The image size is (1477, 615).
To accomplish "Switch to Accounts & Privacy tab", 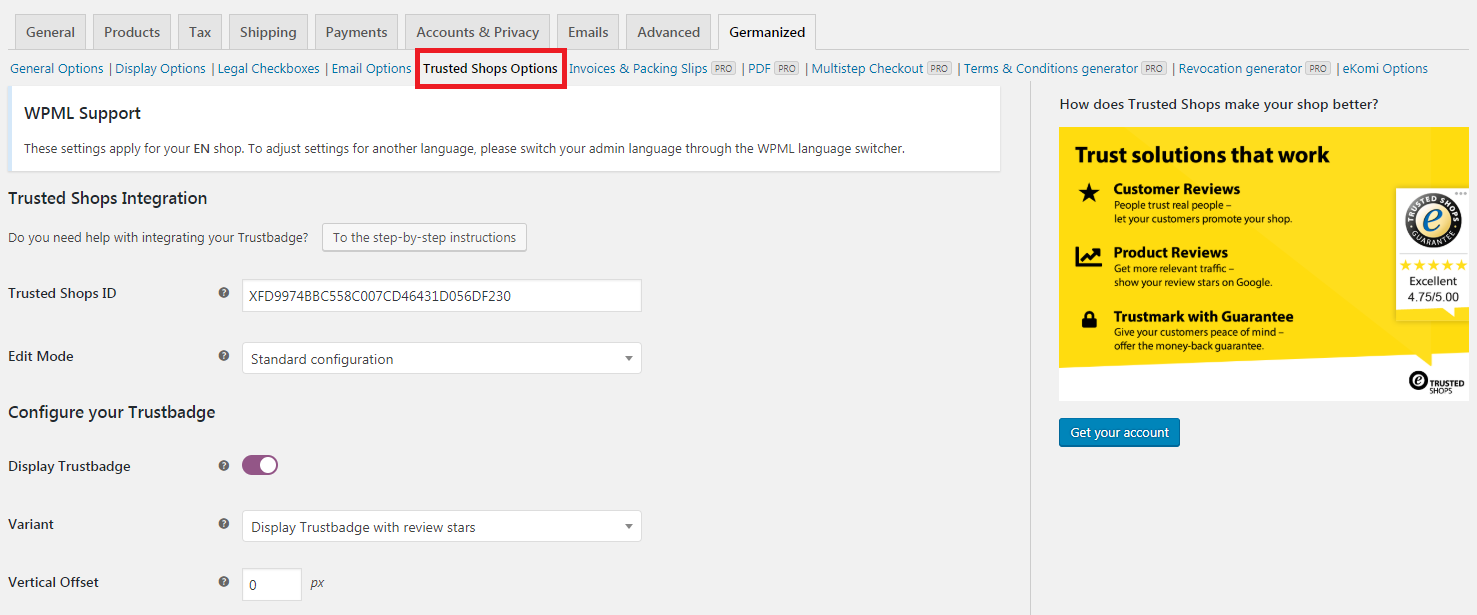I will click(x=477, y=32).
